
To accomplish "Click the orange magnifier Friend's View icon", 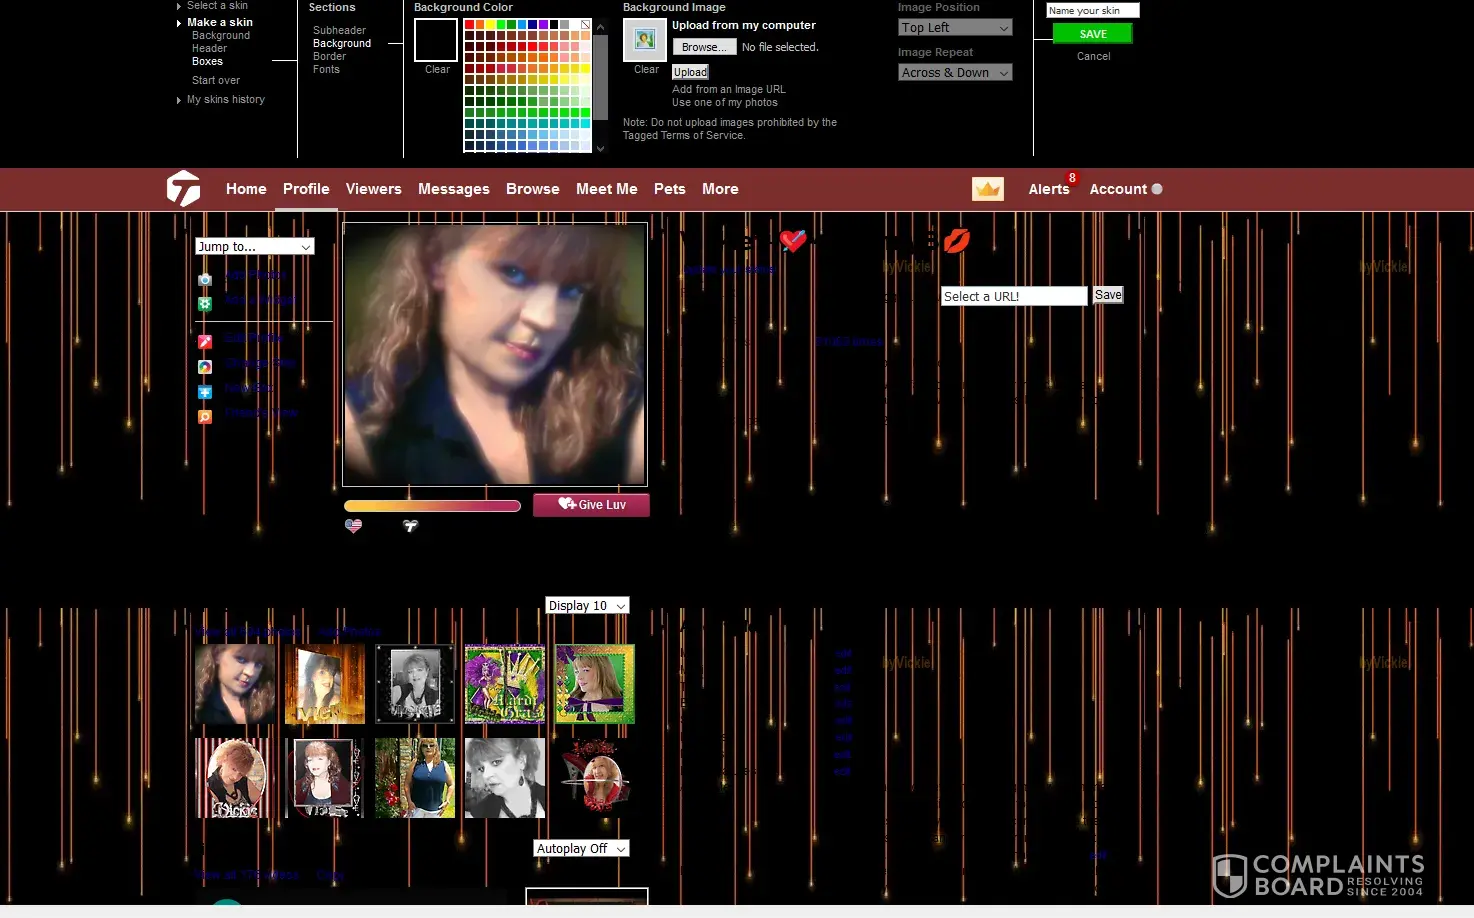I will [205, 417].
